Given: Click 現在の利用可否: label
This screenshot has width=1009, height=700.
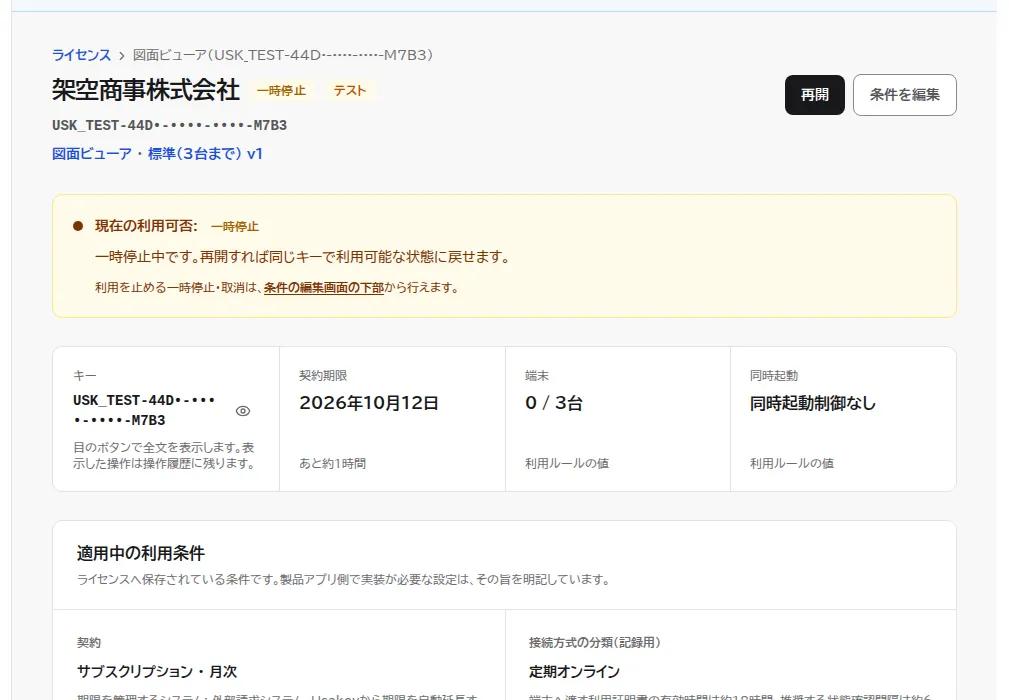Looking at the screenshot, I should 146,226.
